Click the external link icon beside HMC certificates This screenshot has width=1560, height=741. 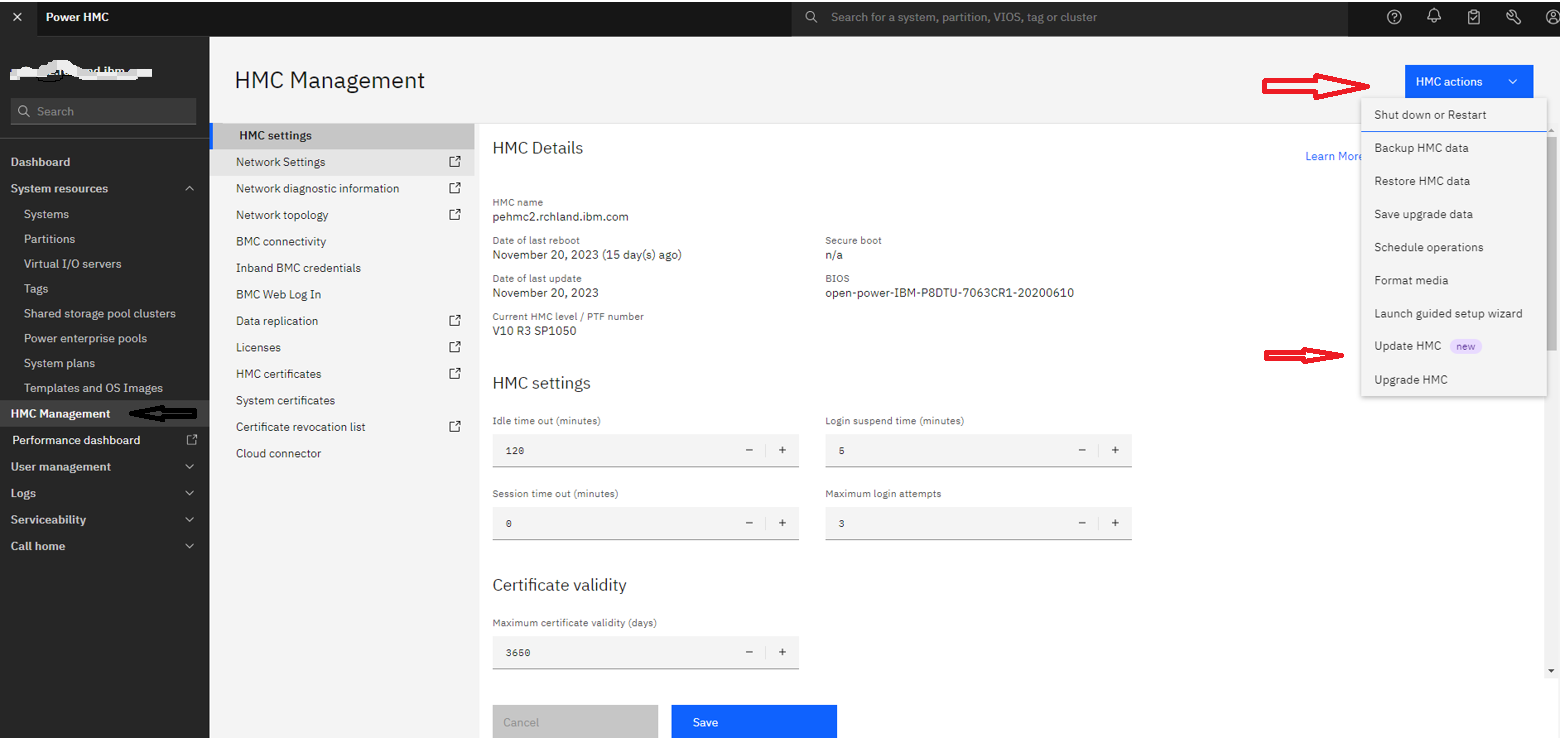pyautogui.click(x=455, y=373)
